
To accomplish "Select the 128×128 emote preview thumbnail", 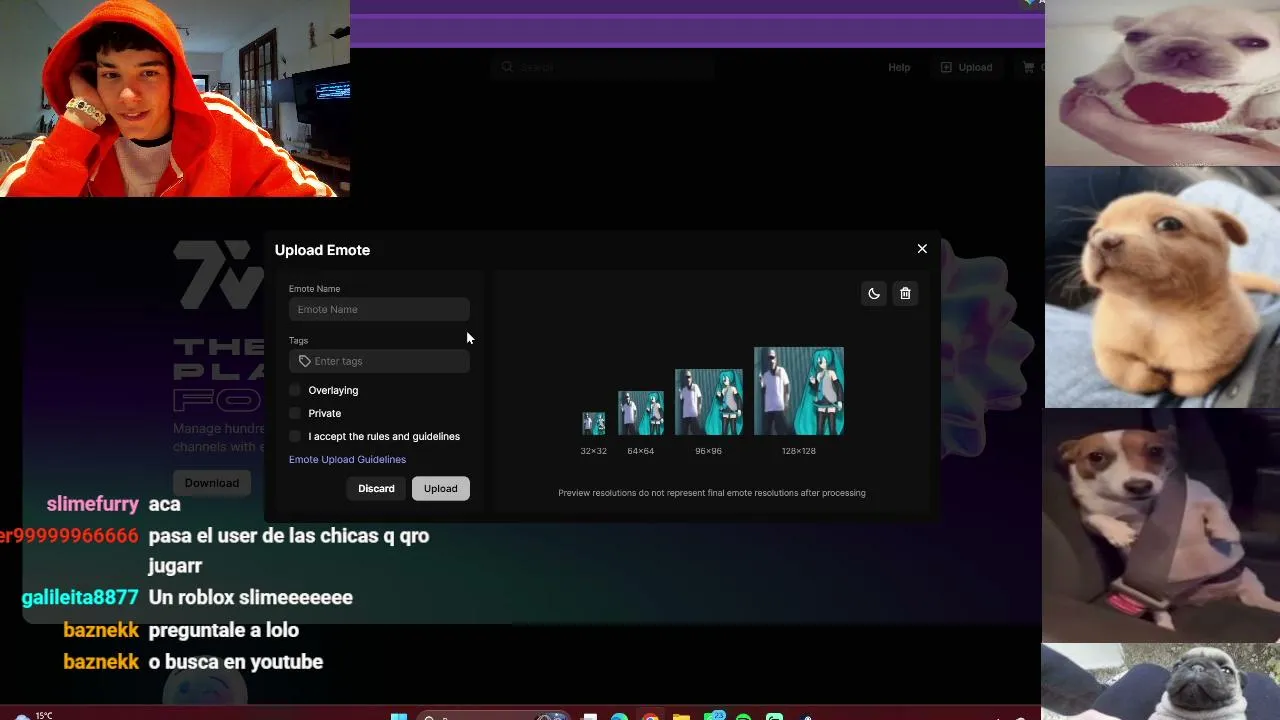I will click(x=799, y=391).
